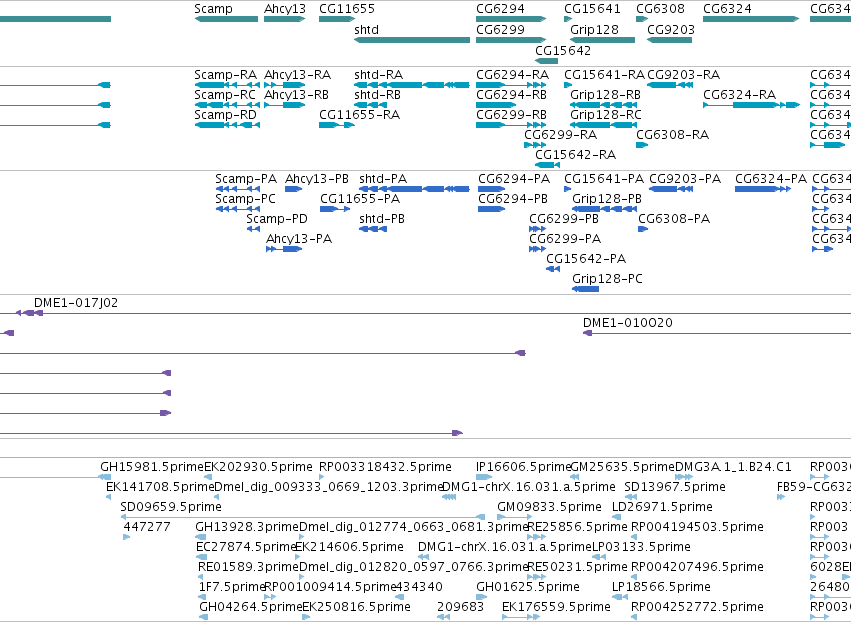
Task: Select EST label GM09833.5prime
Action: click(549, 507)
